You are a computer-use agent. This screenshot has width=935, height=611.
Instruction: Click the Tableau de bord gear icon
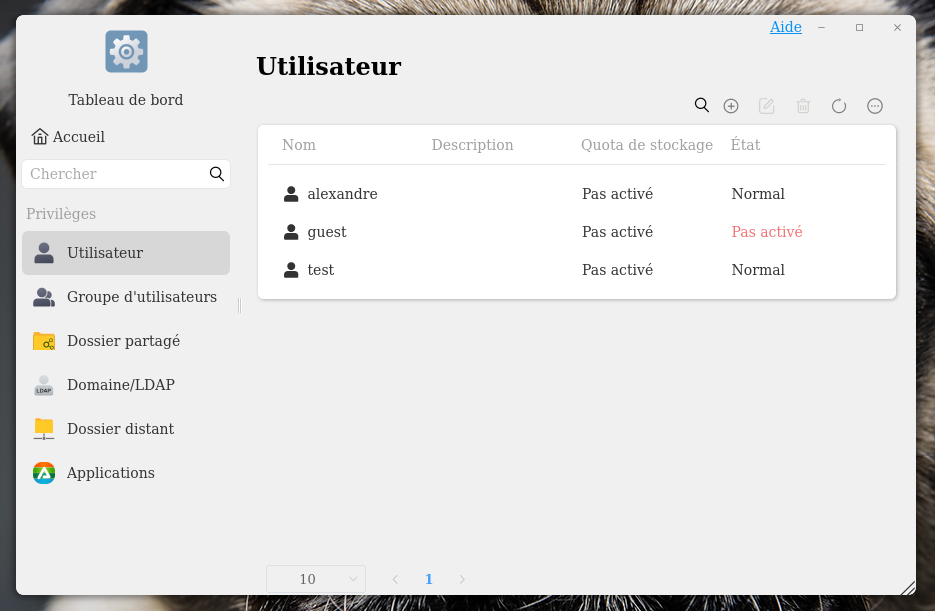(126, 52)
